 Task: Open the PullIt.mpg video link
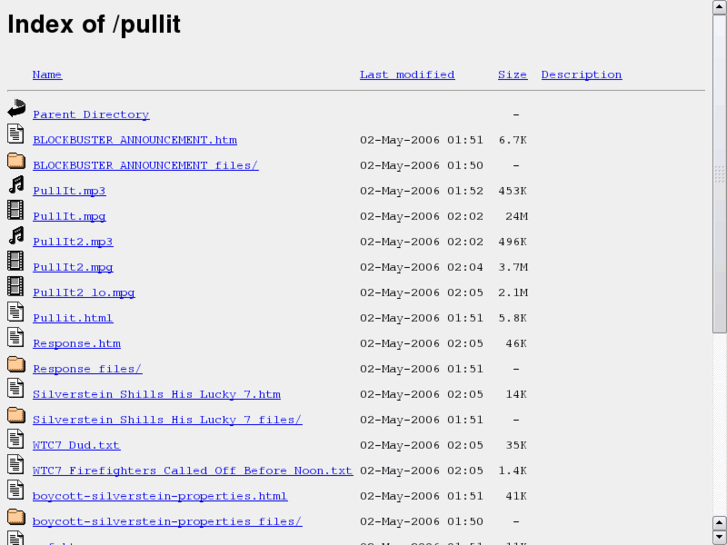69,217
